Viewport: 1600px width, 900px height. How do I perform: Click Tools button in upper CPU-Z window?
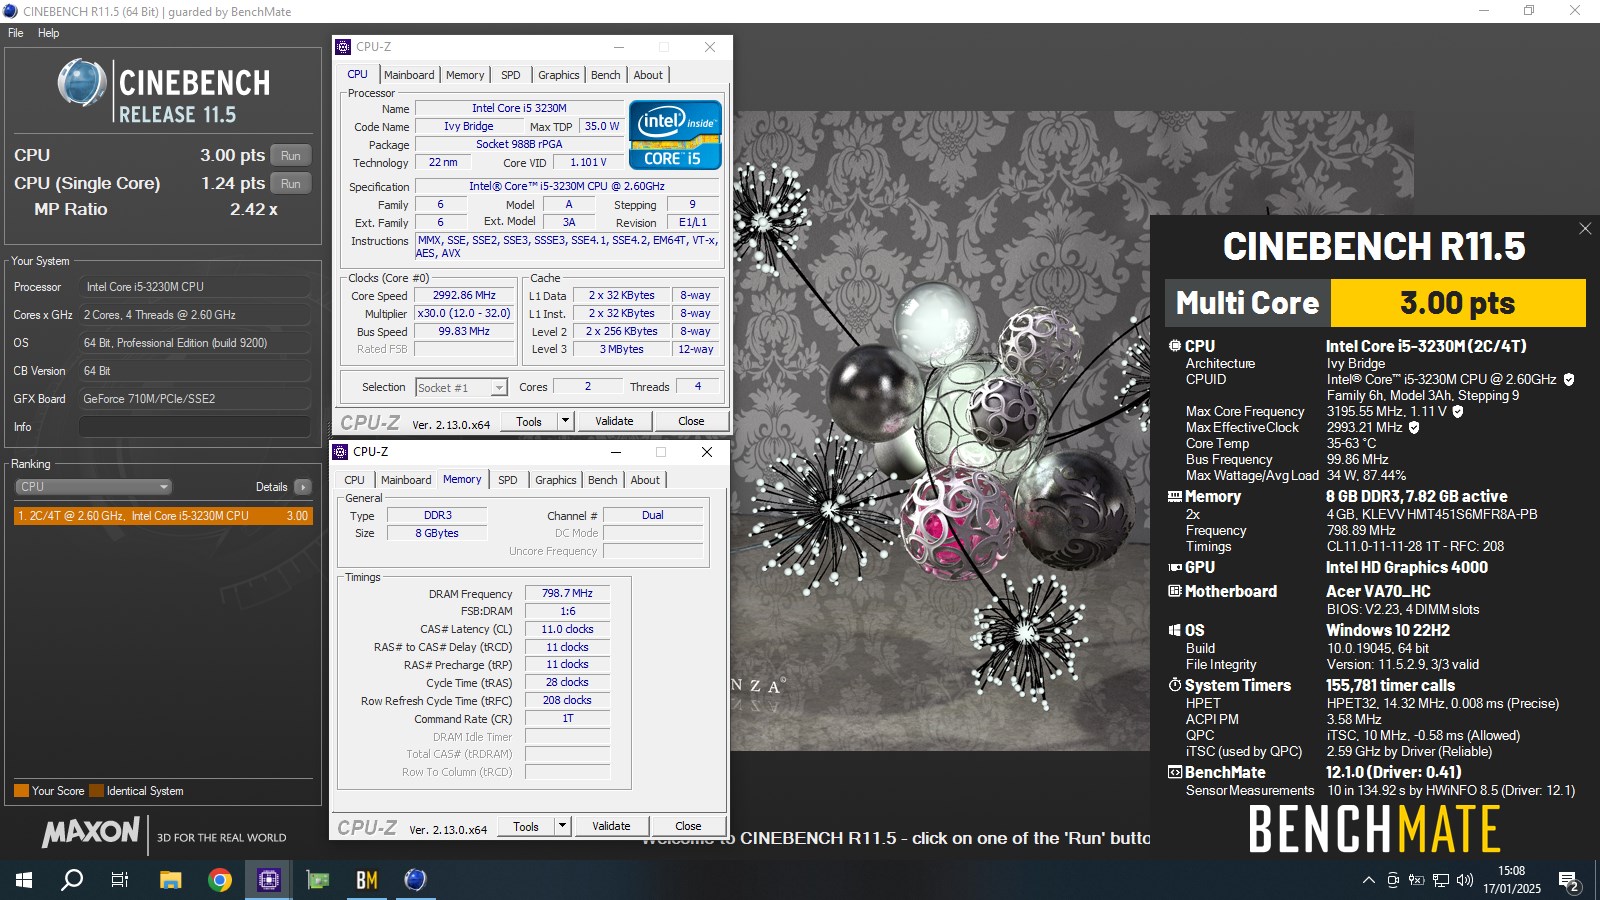click(529, 421)
